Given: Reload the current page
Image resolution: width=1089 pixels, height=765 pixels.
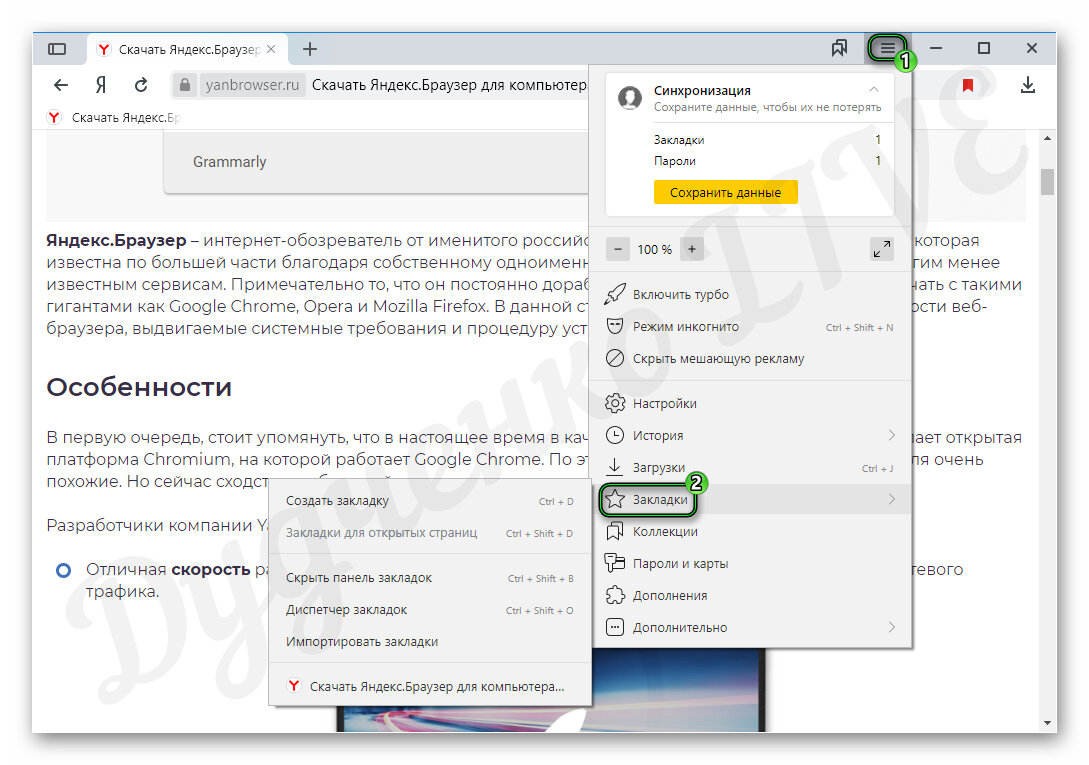Looking at the screenshot, I should [x=141, y=85].
